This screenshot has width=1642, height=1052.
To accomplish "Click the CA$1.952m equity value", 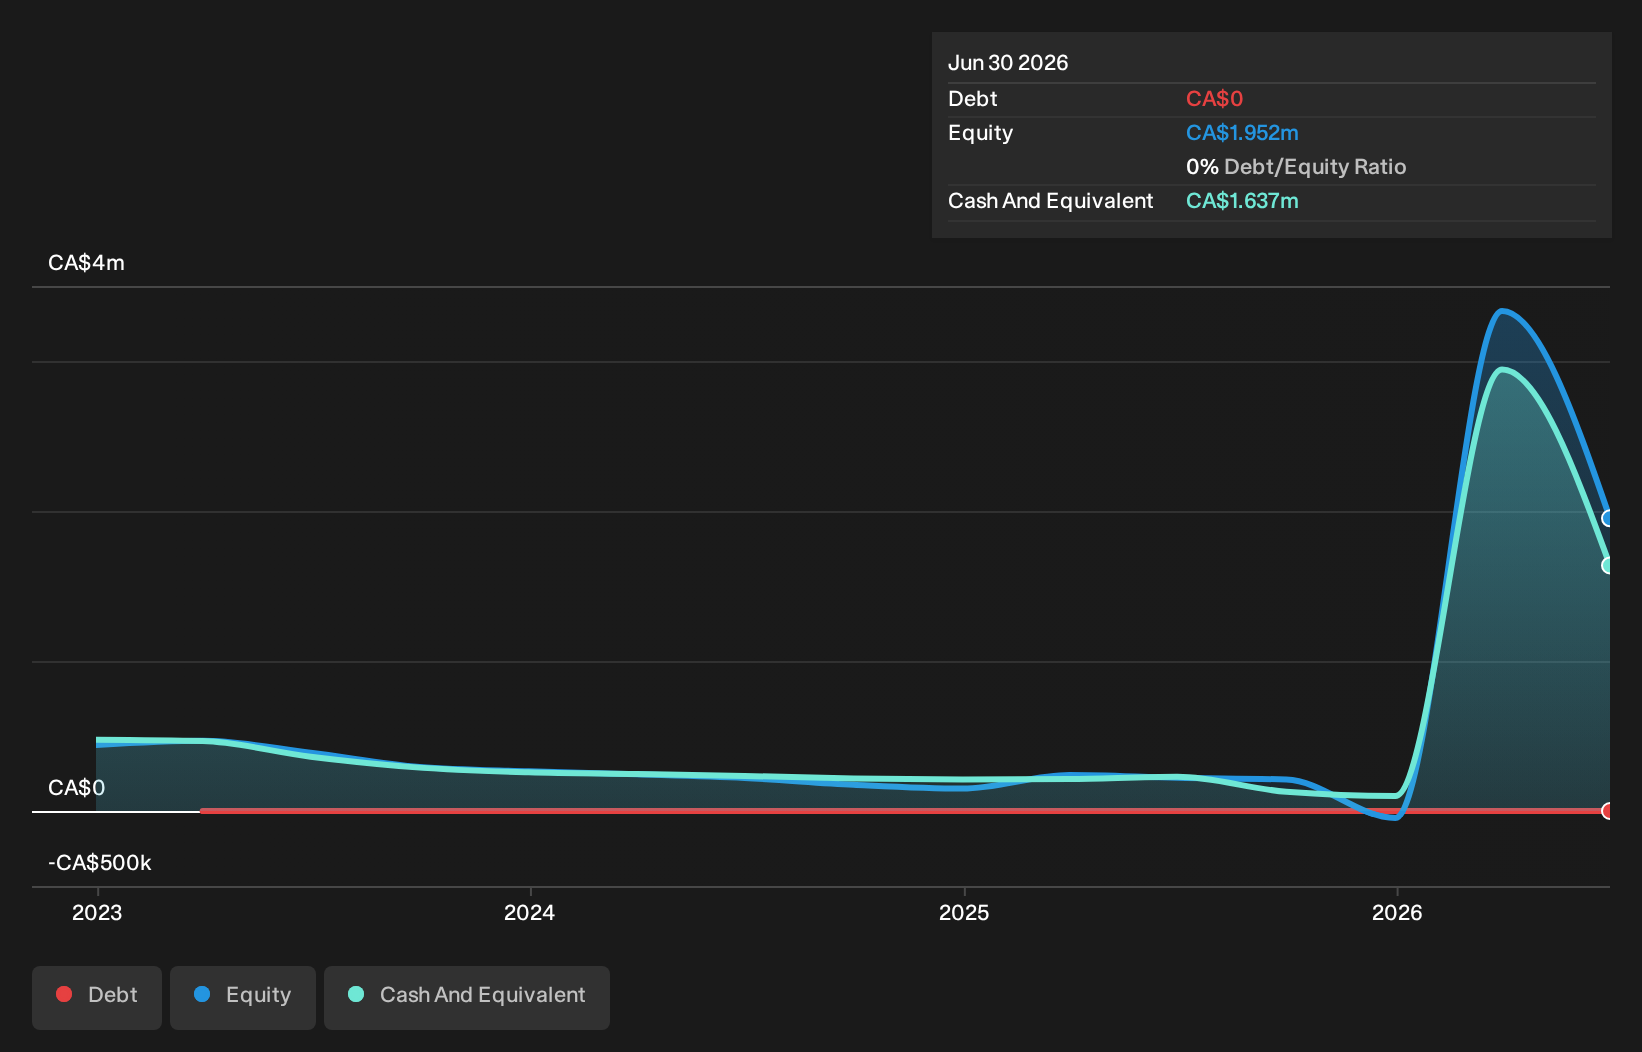I will point(1242,133).
